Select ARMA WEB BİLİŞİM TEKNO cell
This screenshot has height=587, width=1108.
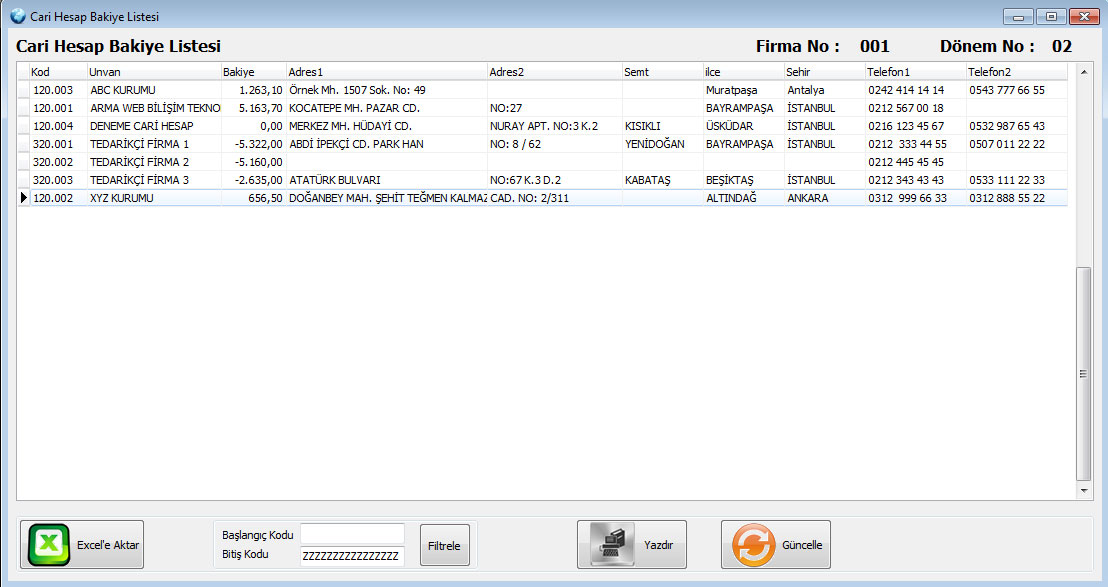154,108
